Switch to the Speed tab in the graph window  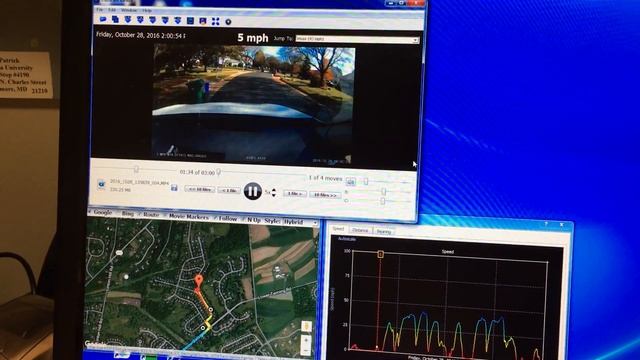pyautogui.click(x=338, y=229)
